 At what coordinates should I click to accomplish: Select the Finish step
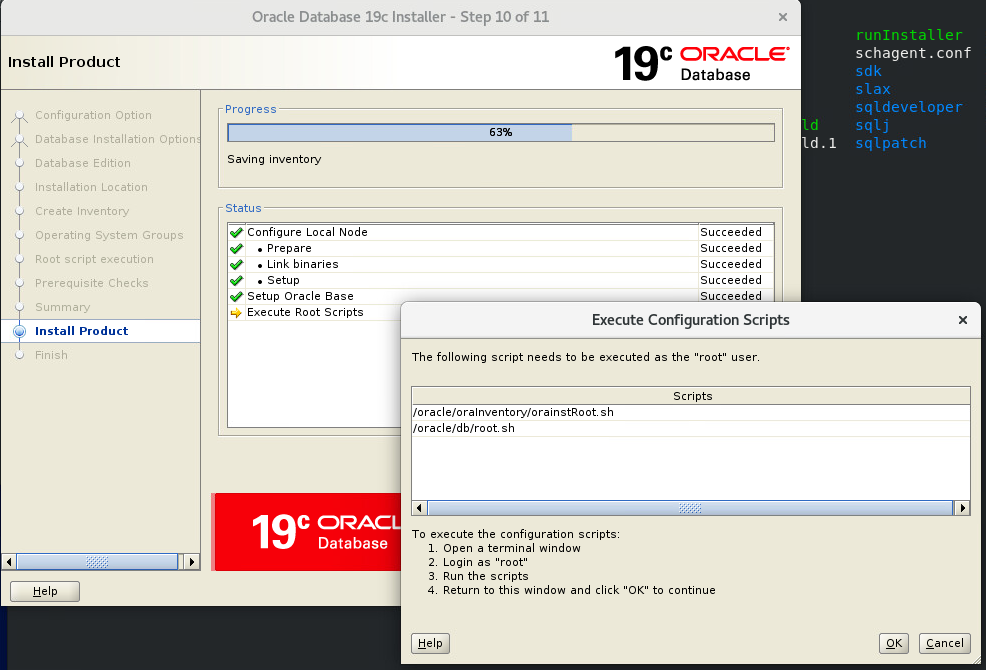51,355
